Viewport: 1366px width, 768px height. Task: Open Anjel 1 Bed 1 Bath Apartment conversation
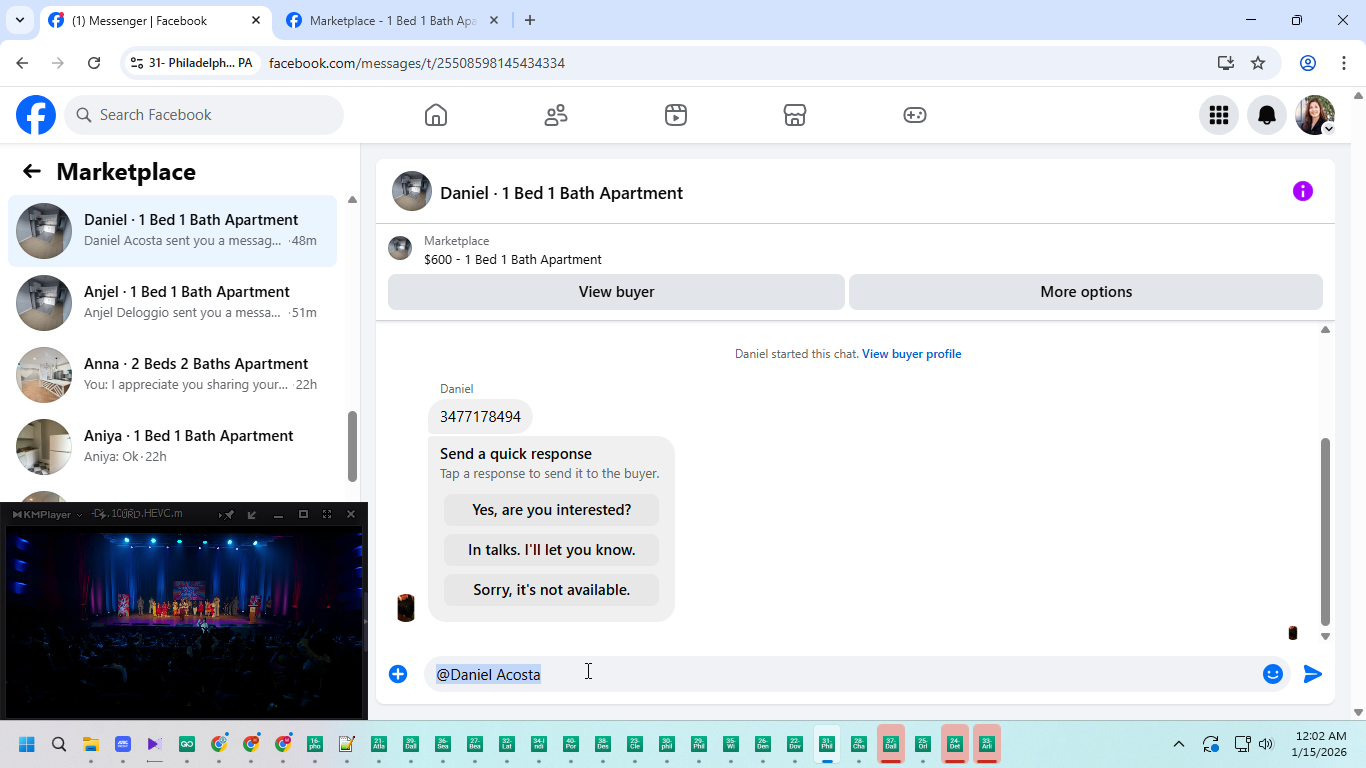click(173, 303)
